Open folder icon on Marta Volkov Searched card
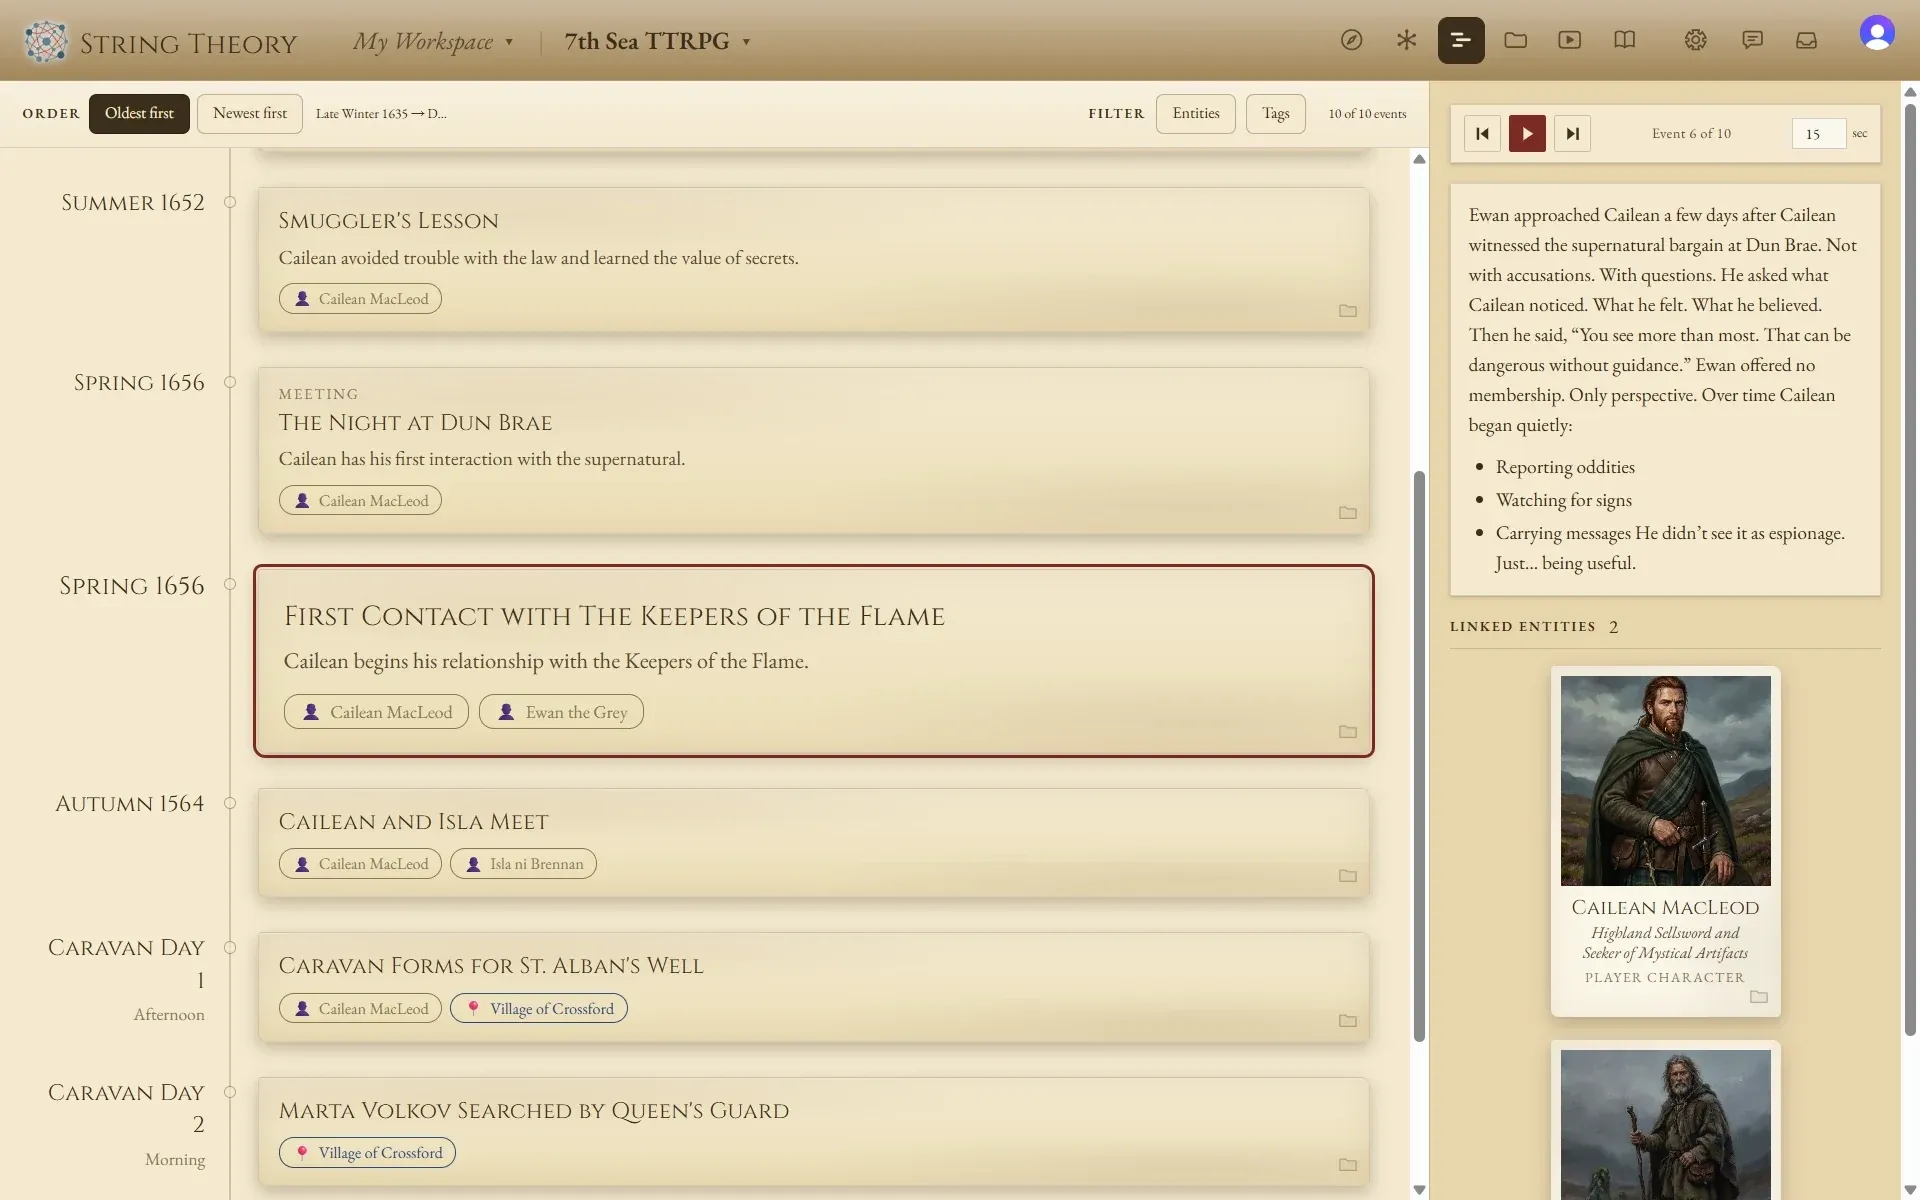This screenshot has width=1920, height=1200. tap(1347, 1165)
